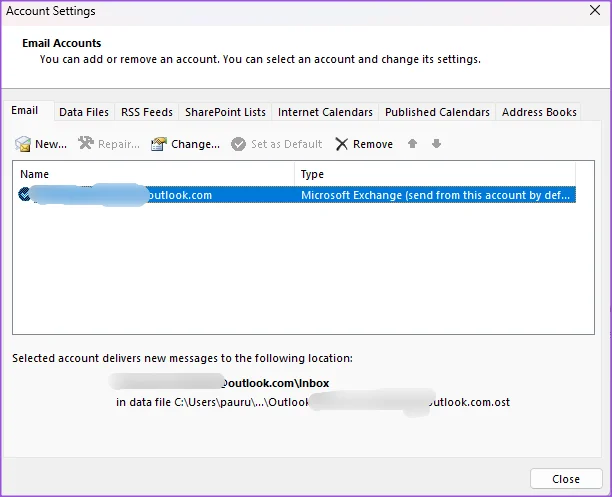Click the Email Accounts heading
This screenshot has width=612, height=497.
(62, 43)
